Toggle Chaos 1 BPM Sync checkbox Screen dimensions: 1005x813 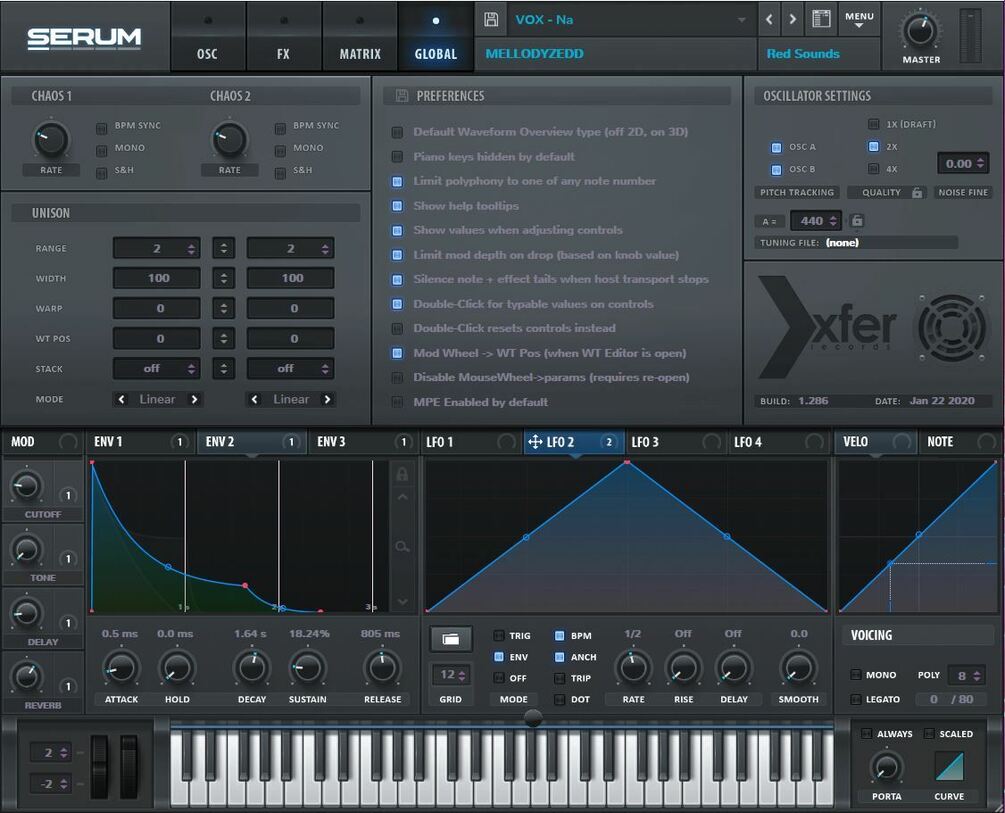tap(101, 129)
